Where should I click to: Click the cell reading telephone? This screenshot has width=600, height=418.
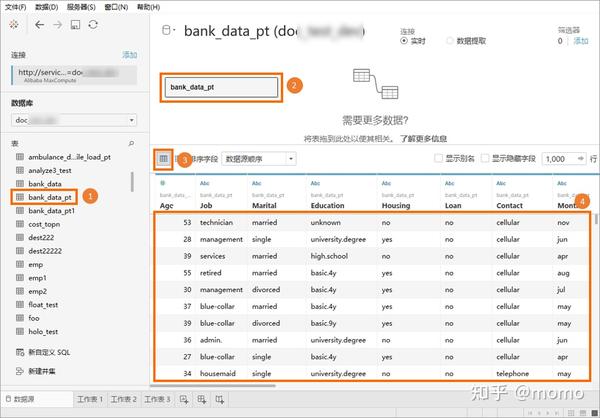click(x=512, y=374)
